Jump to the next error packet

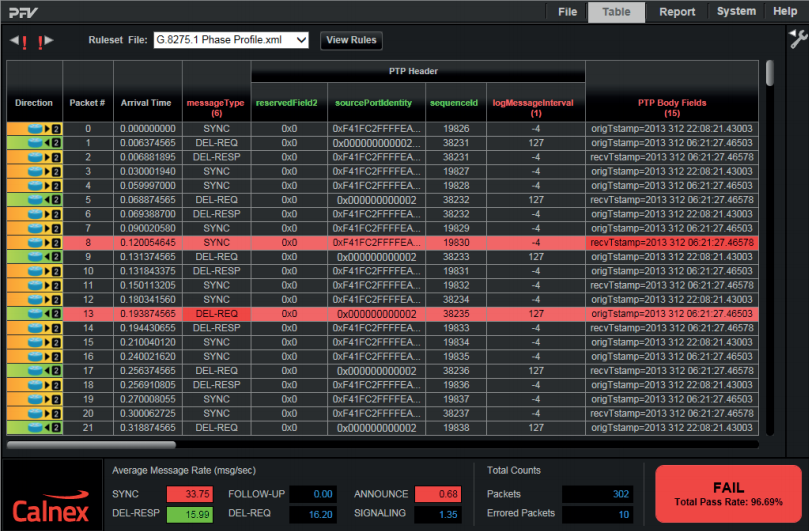(x=43, y=41)
